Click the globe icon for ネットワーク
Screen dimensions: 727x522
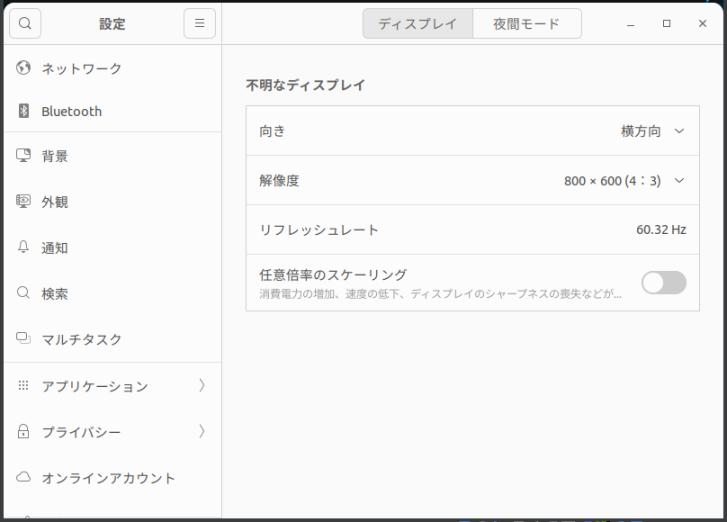click(23, 68)
